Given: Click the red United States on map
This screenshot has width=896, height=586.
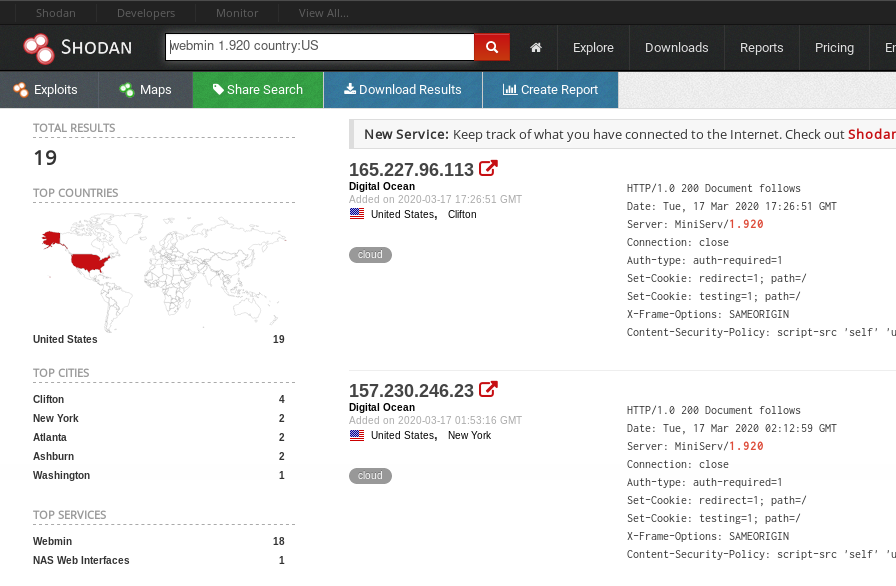Looking at the screenshot, I should [x=90, y=262].
